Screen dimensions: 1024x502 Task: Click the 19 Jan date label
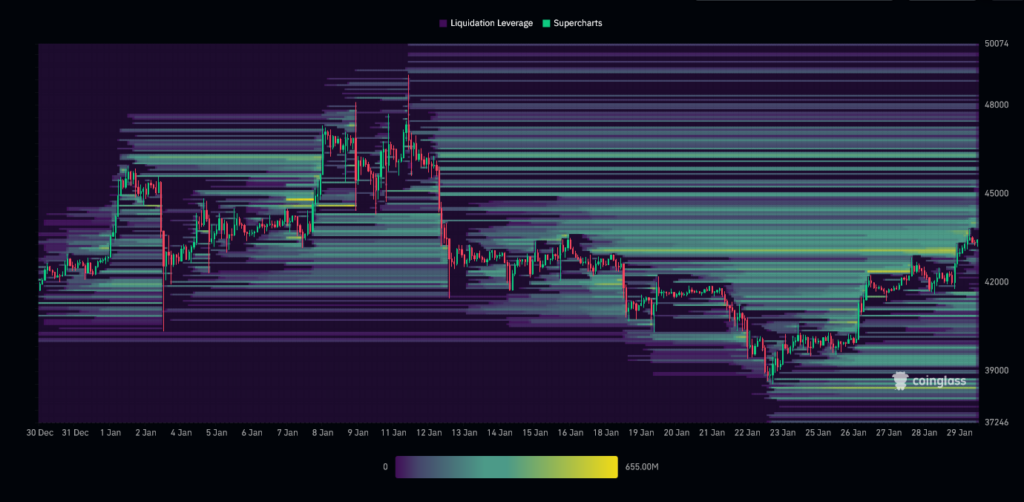coord(641,432)
